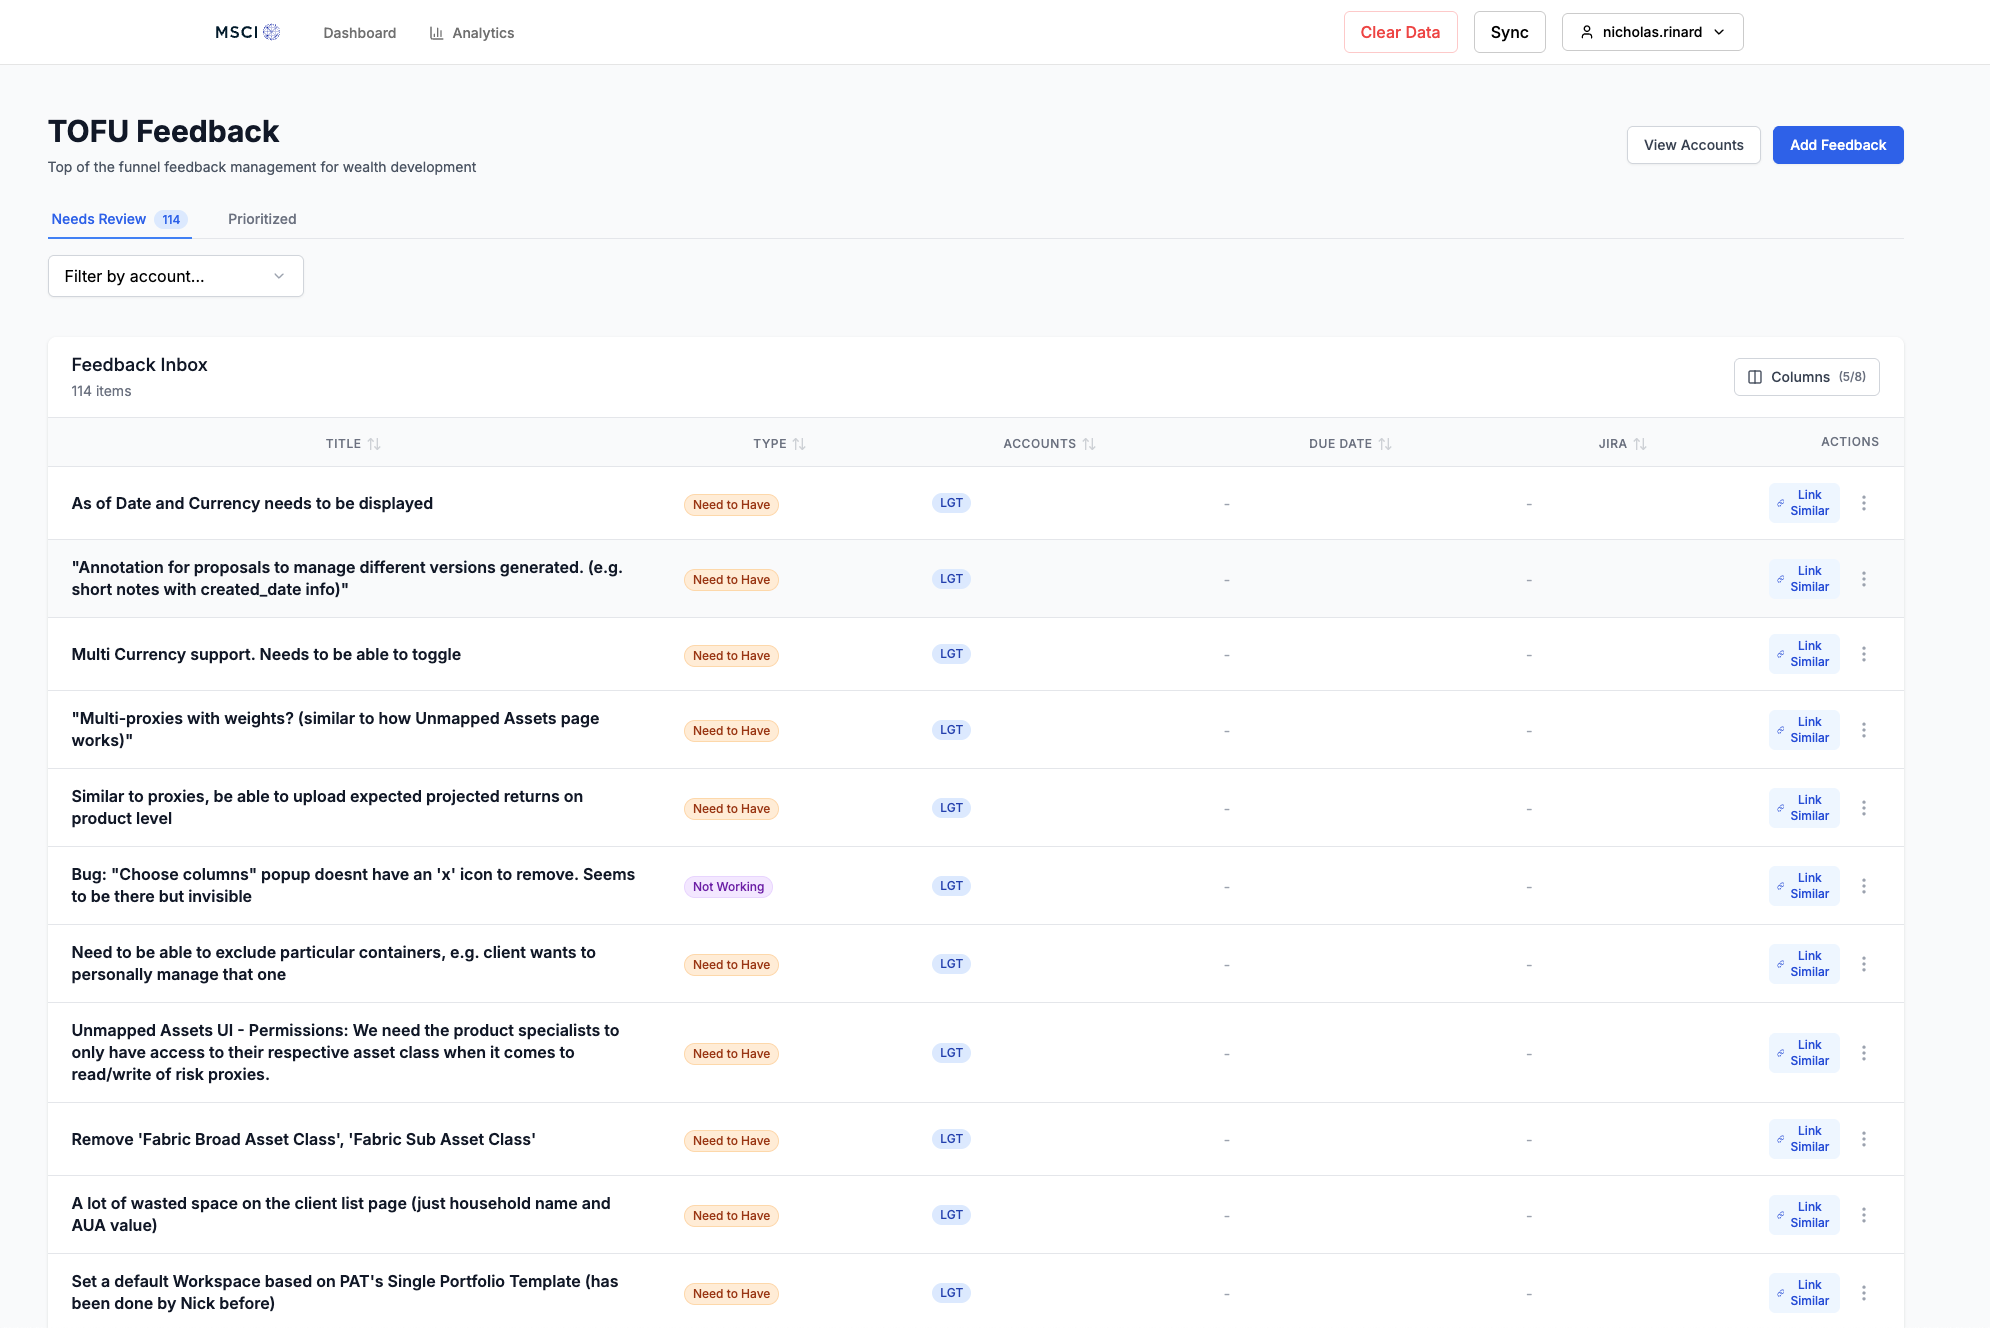Viewport: 1990px width, 1328px height.
Task: Click the View Accounts button
Action: pos(1693,144)
